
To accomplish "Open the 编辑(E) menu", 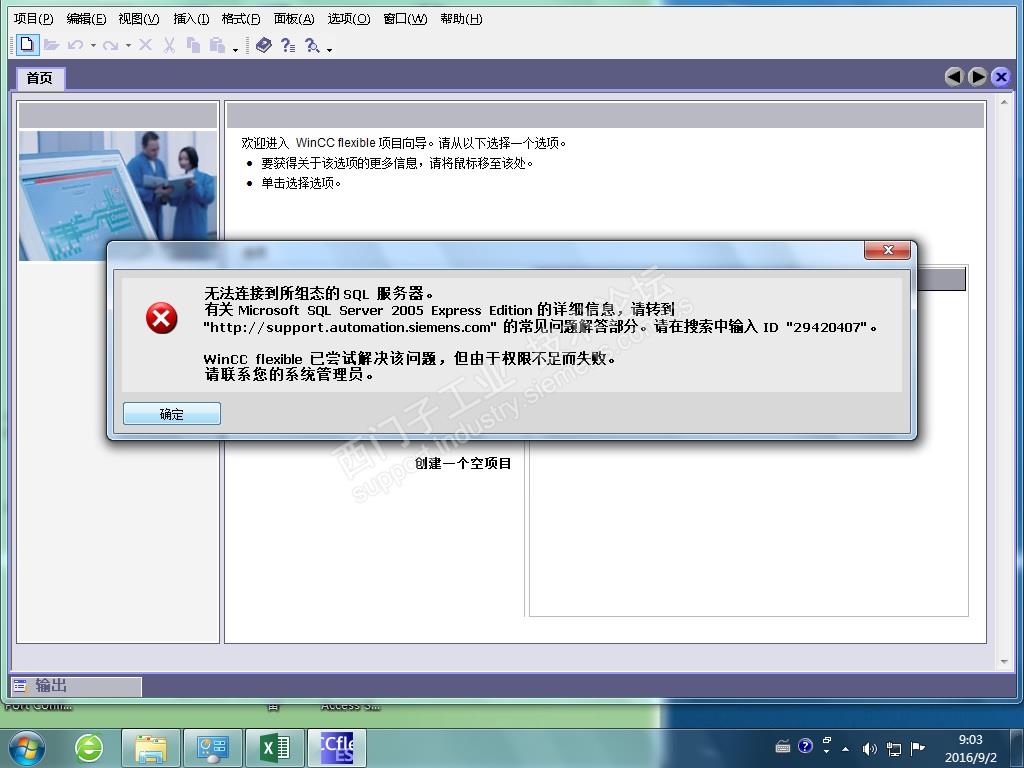I will point(86,19).
